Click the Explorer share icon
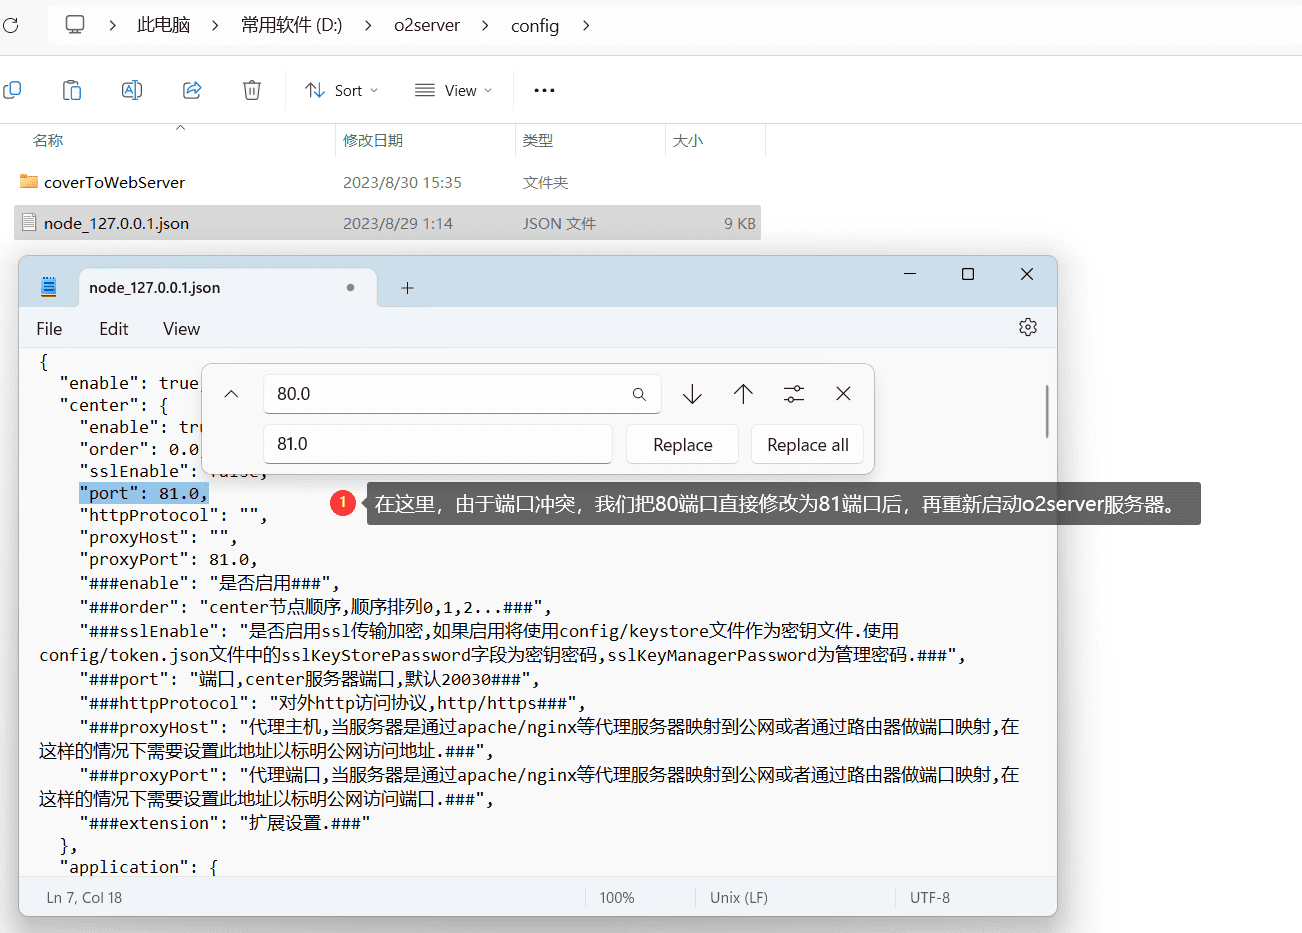Image resolution: width=1302 pixels, height=933 pixels. pyautogui.click(x=192, y=90)
